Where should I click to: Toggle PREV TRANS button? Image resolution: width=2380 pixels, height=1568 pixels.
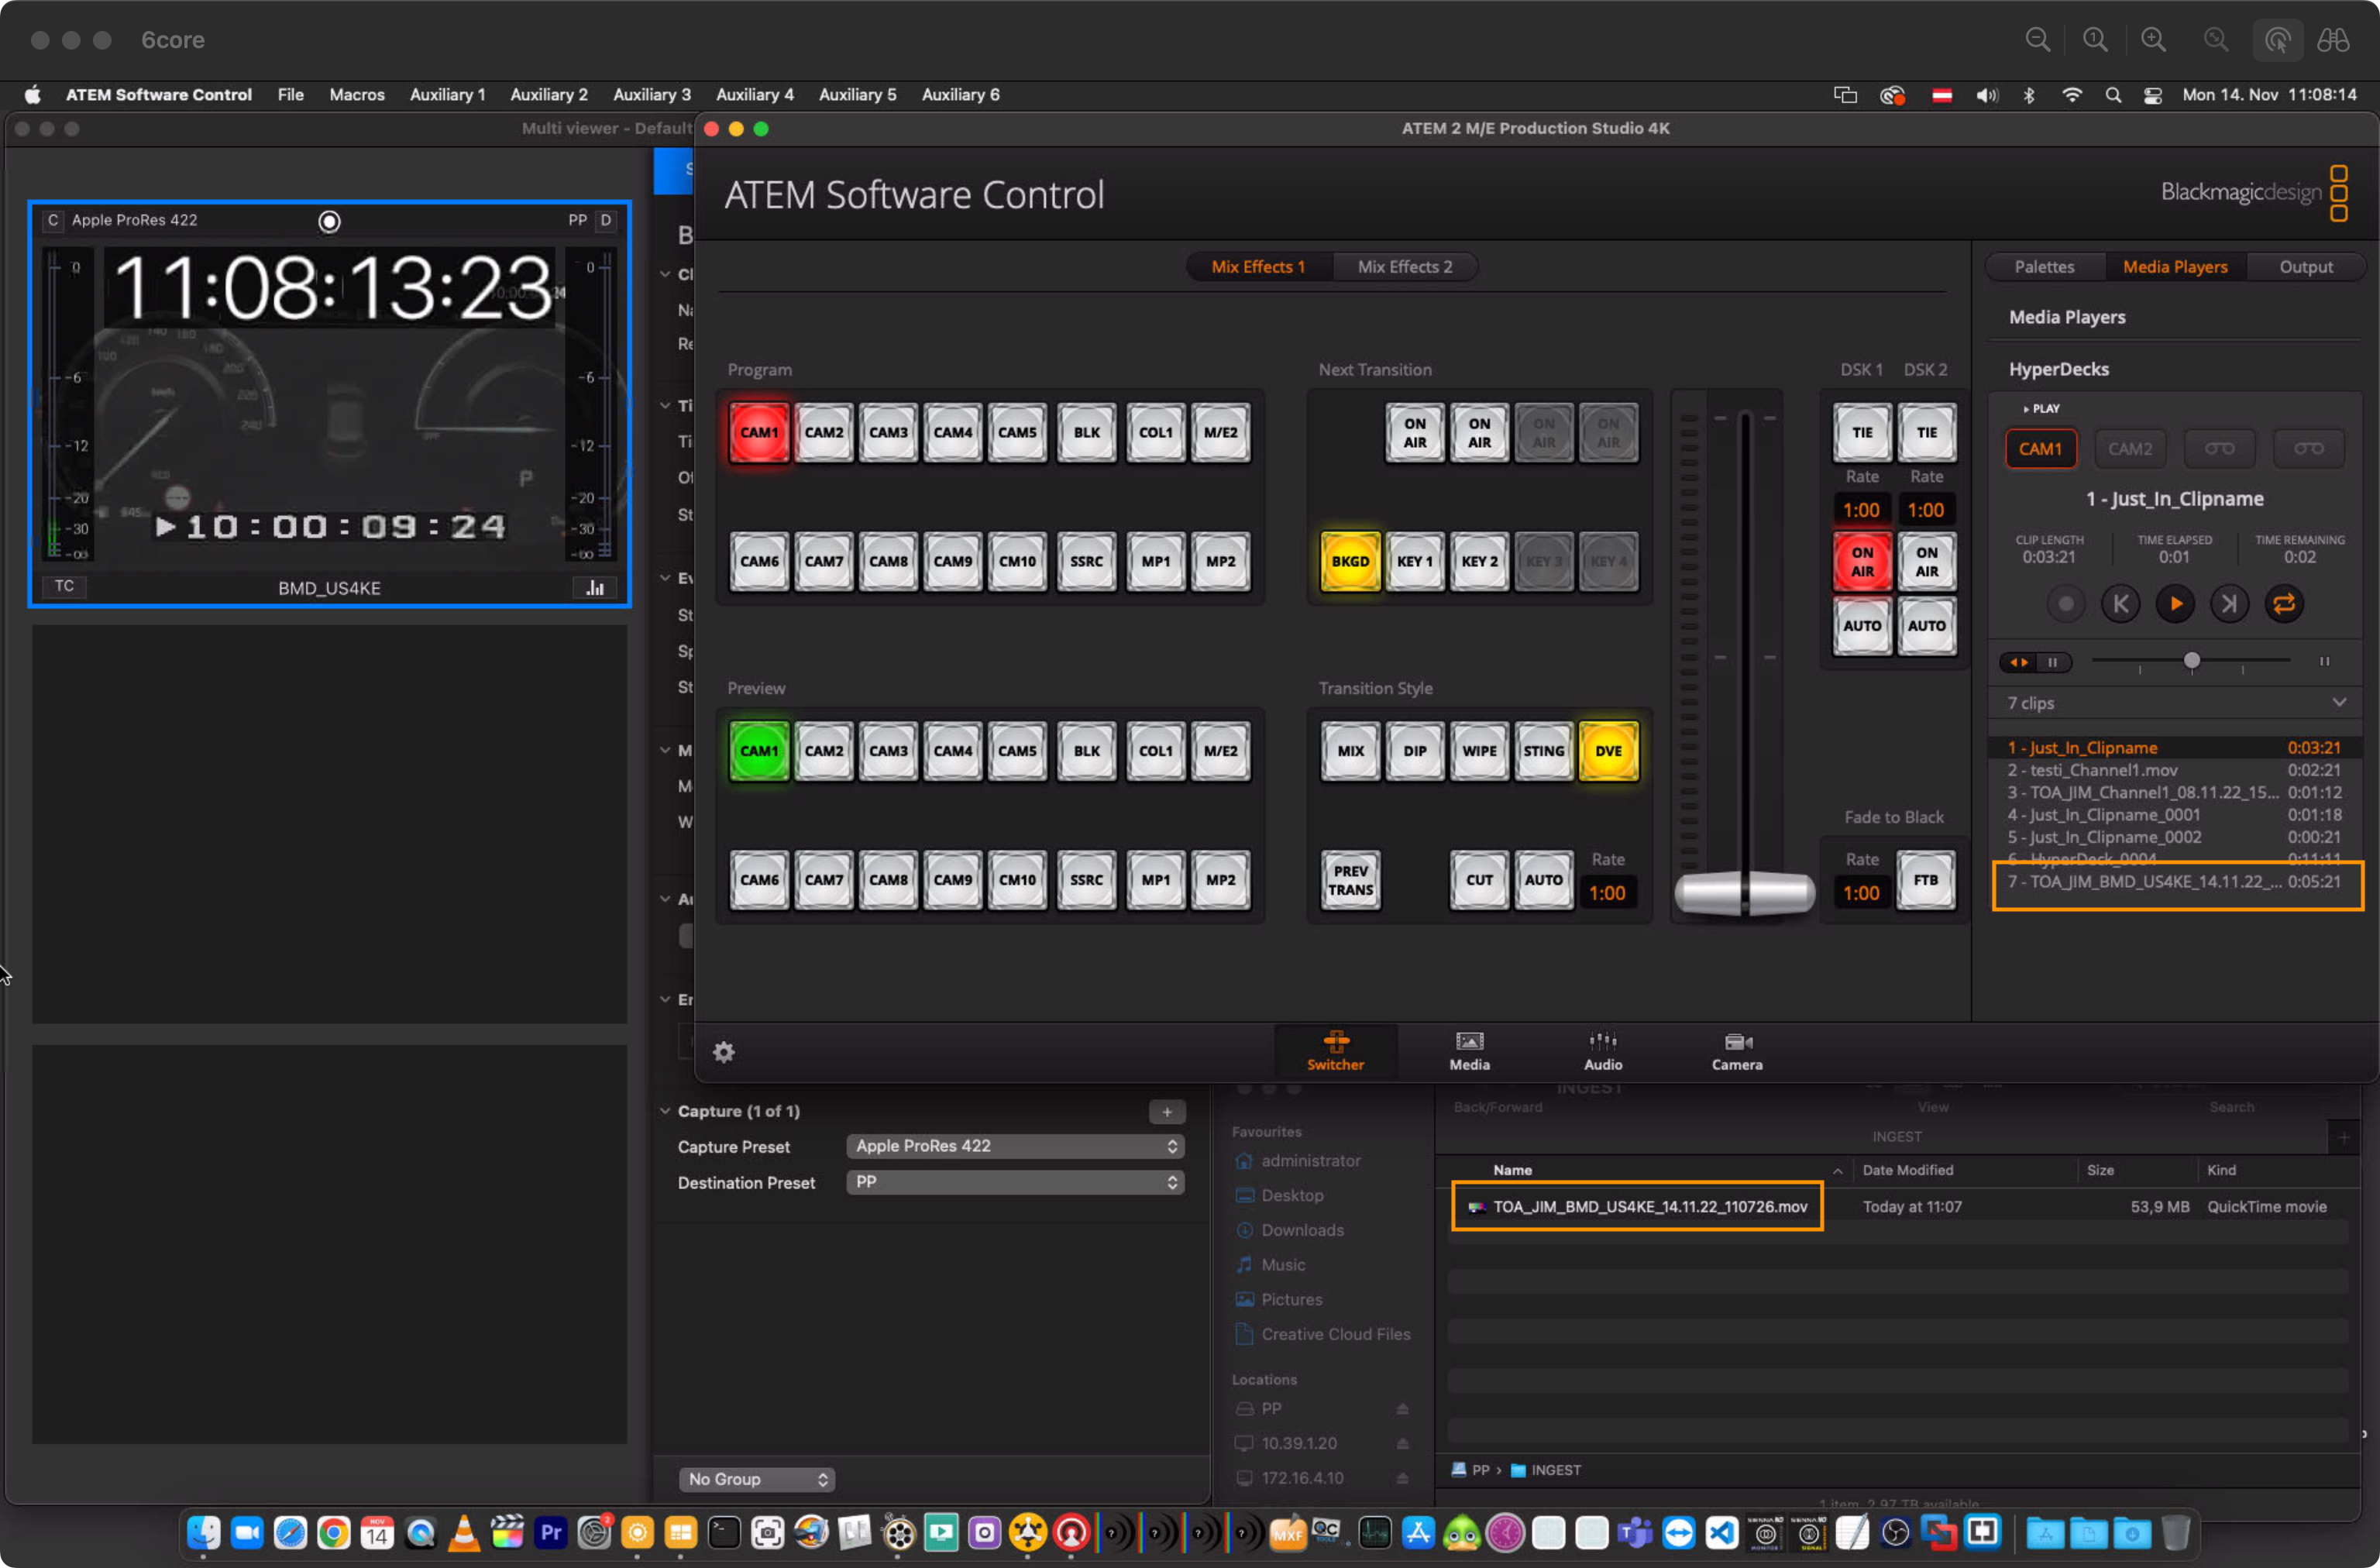point(1350,880)
